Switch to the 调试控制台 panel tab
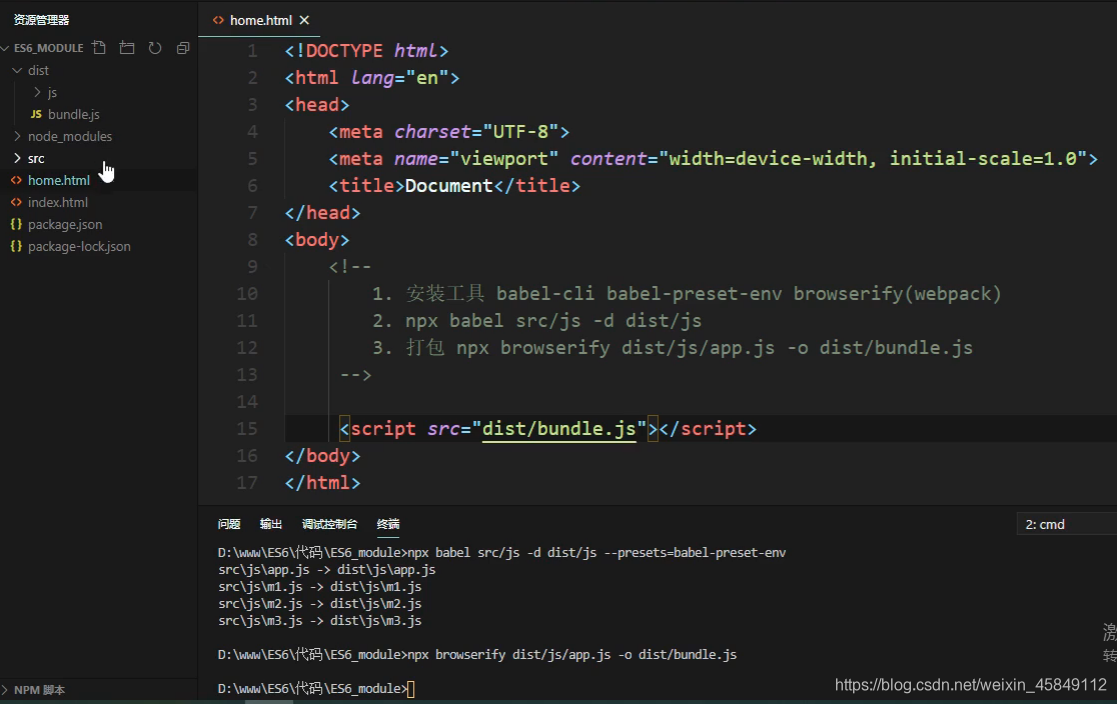This screenshot has height=704, width=1117. click(x=329, y=524)
